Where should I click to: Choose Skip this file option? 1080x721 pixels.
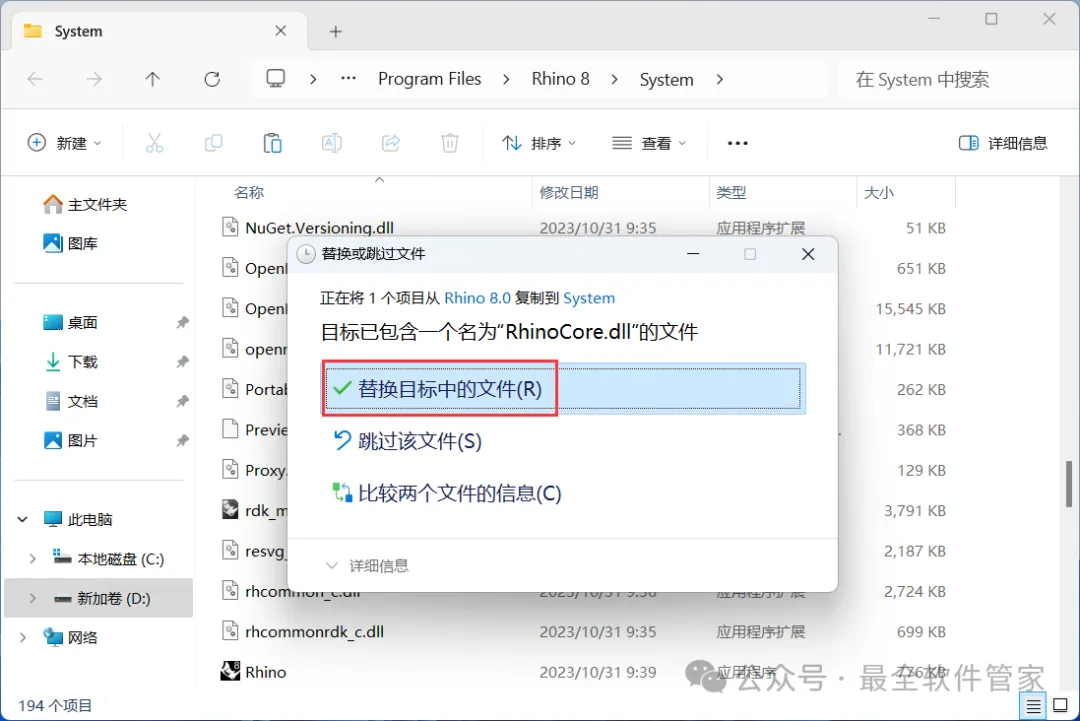click(x=407, y=441)
